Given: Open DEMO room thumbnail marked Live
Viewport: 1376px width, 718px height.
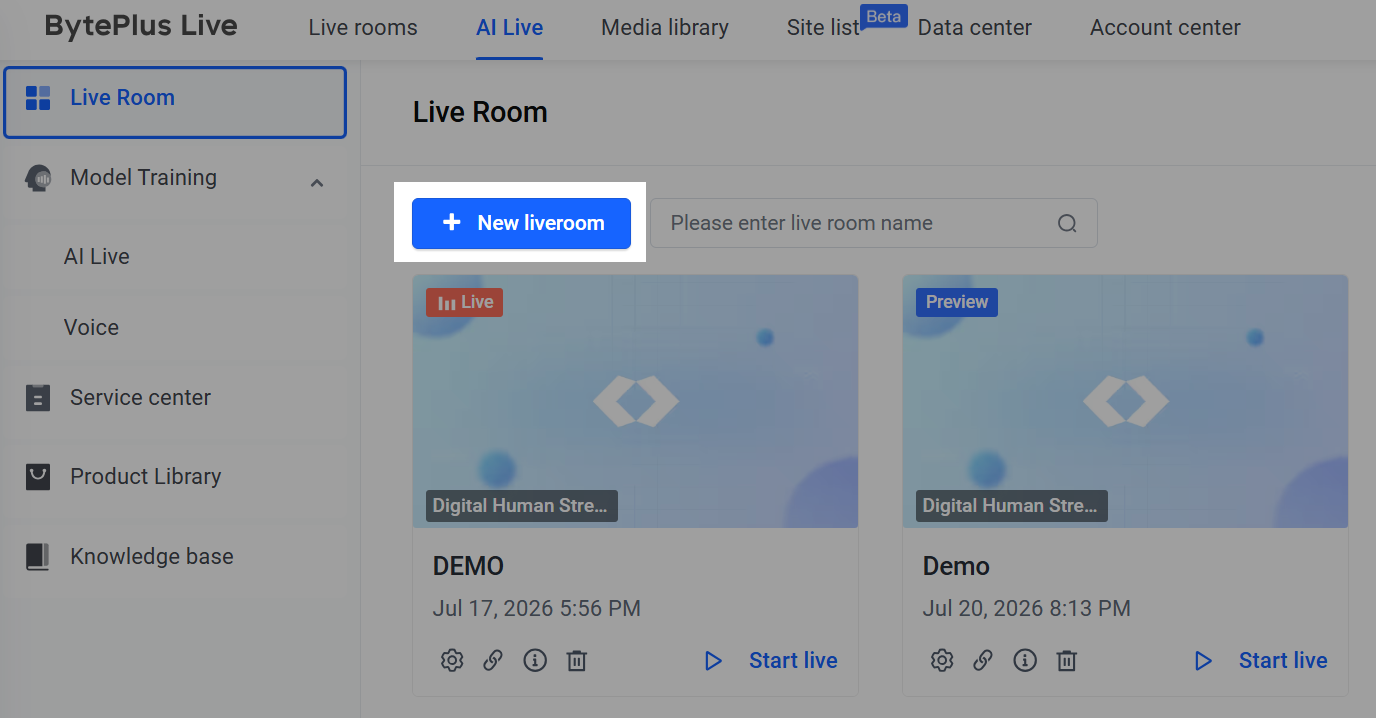Looking at the screenshot, I should (635, 401).
